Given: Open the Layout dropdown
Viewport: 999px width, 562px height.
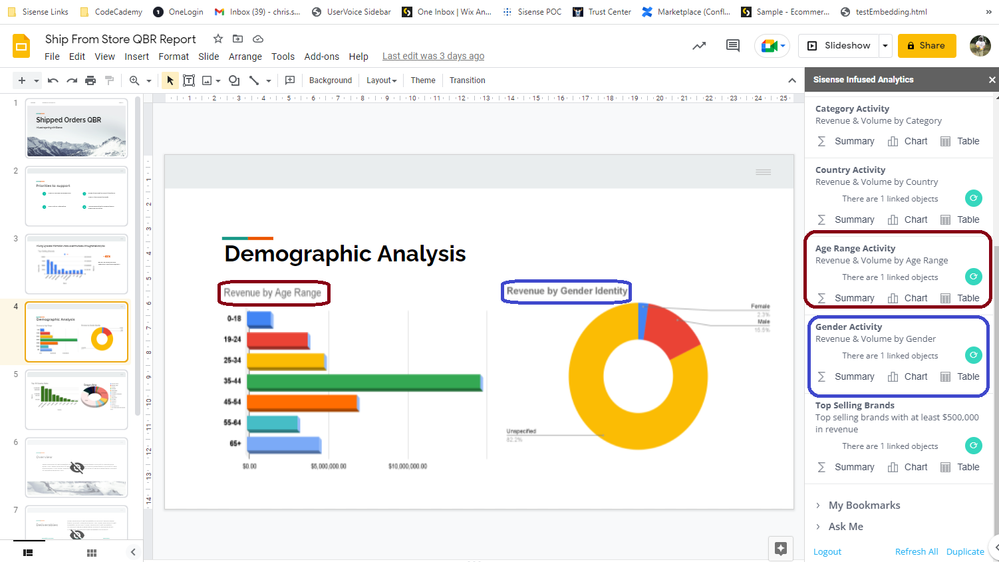Looking at the screenshot, I should coord(381,80).
